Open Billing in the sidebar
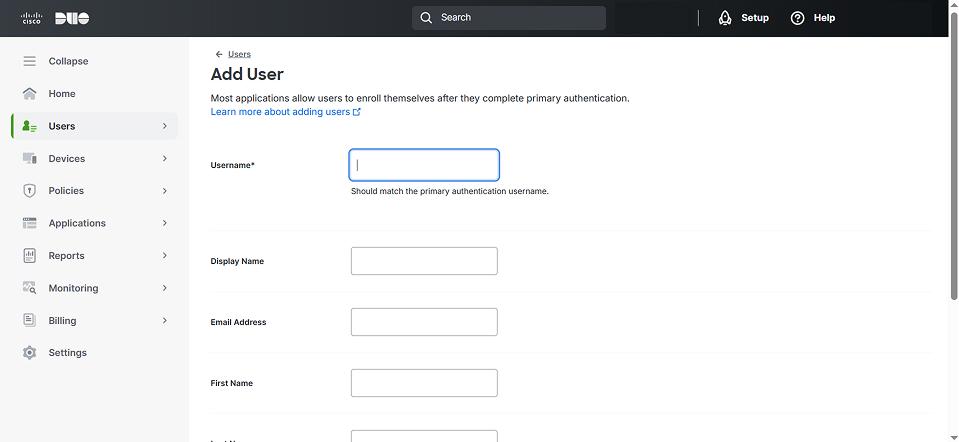The image size is (959, 442). coord(62,320)
